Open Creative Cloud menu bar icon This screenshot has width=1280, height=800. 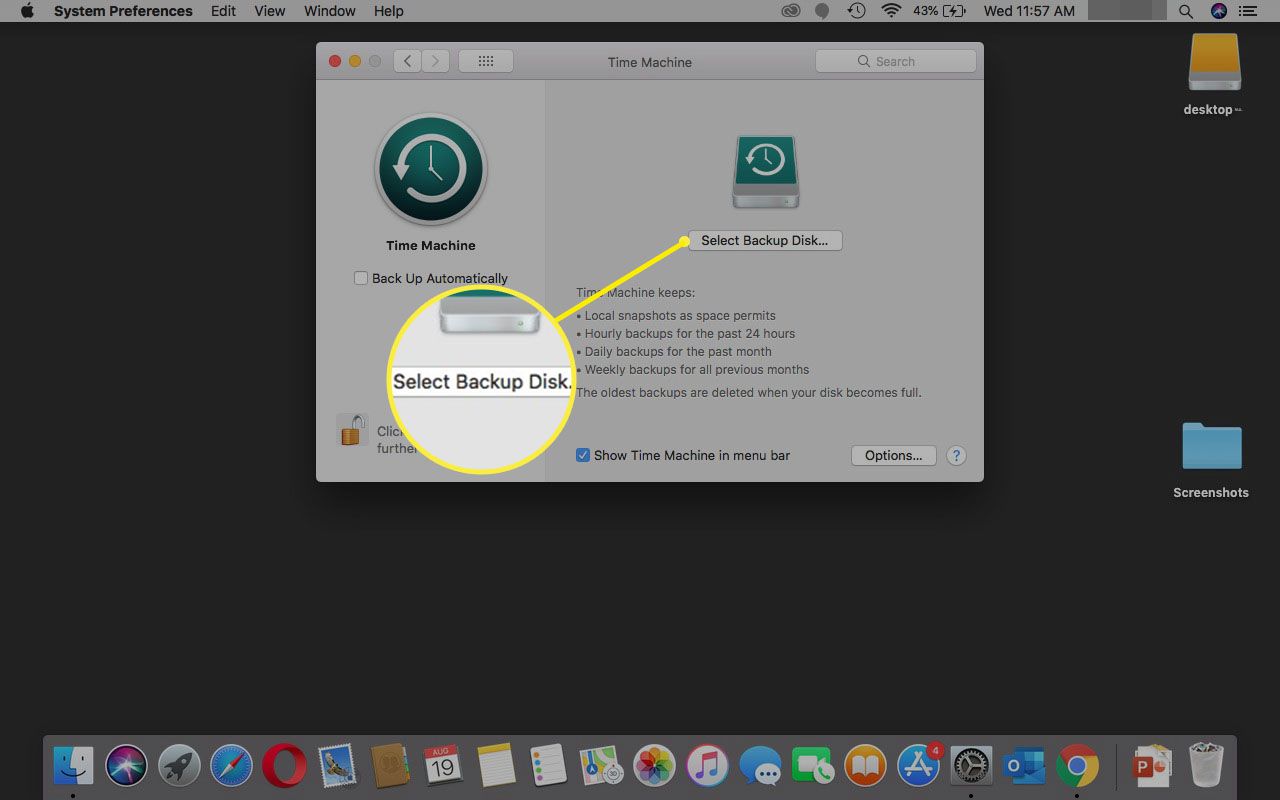coord(791,11)
